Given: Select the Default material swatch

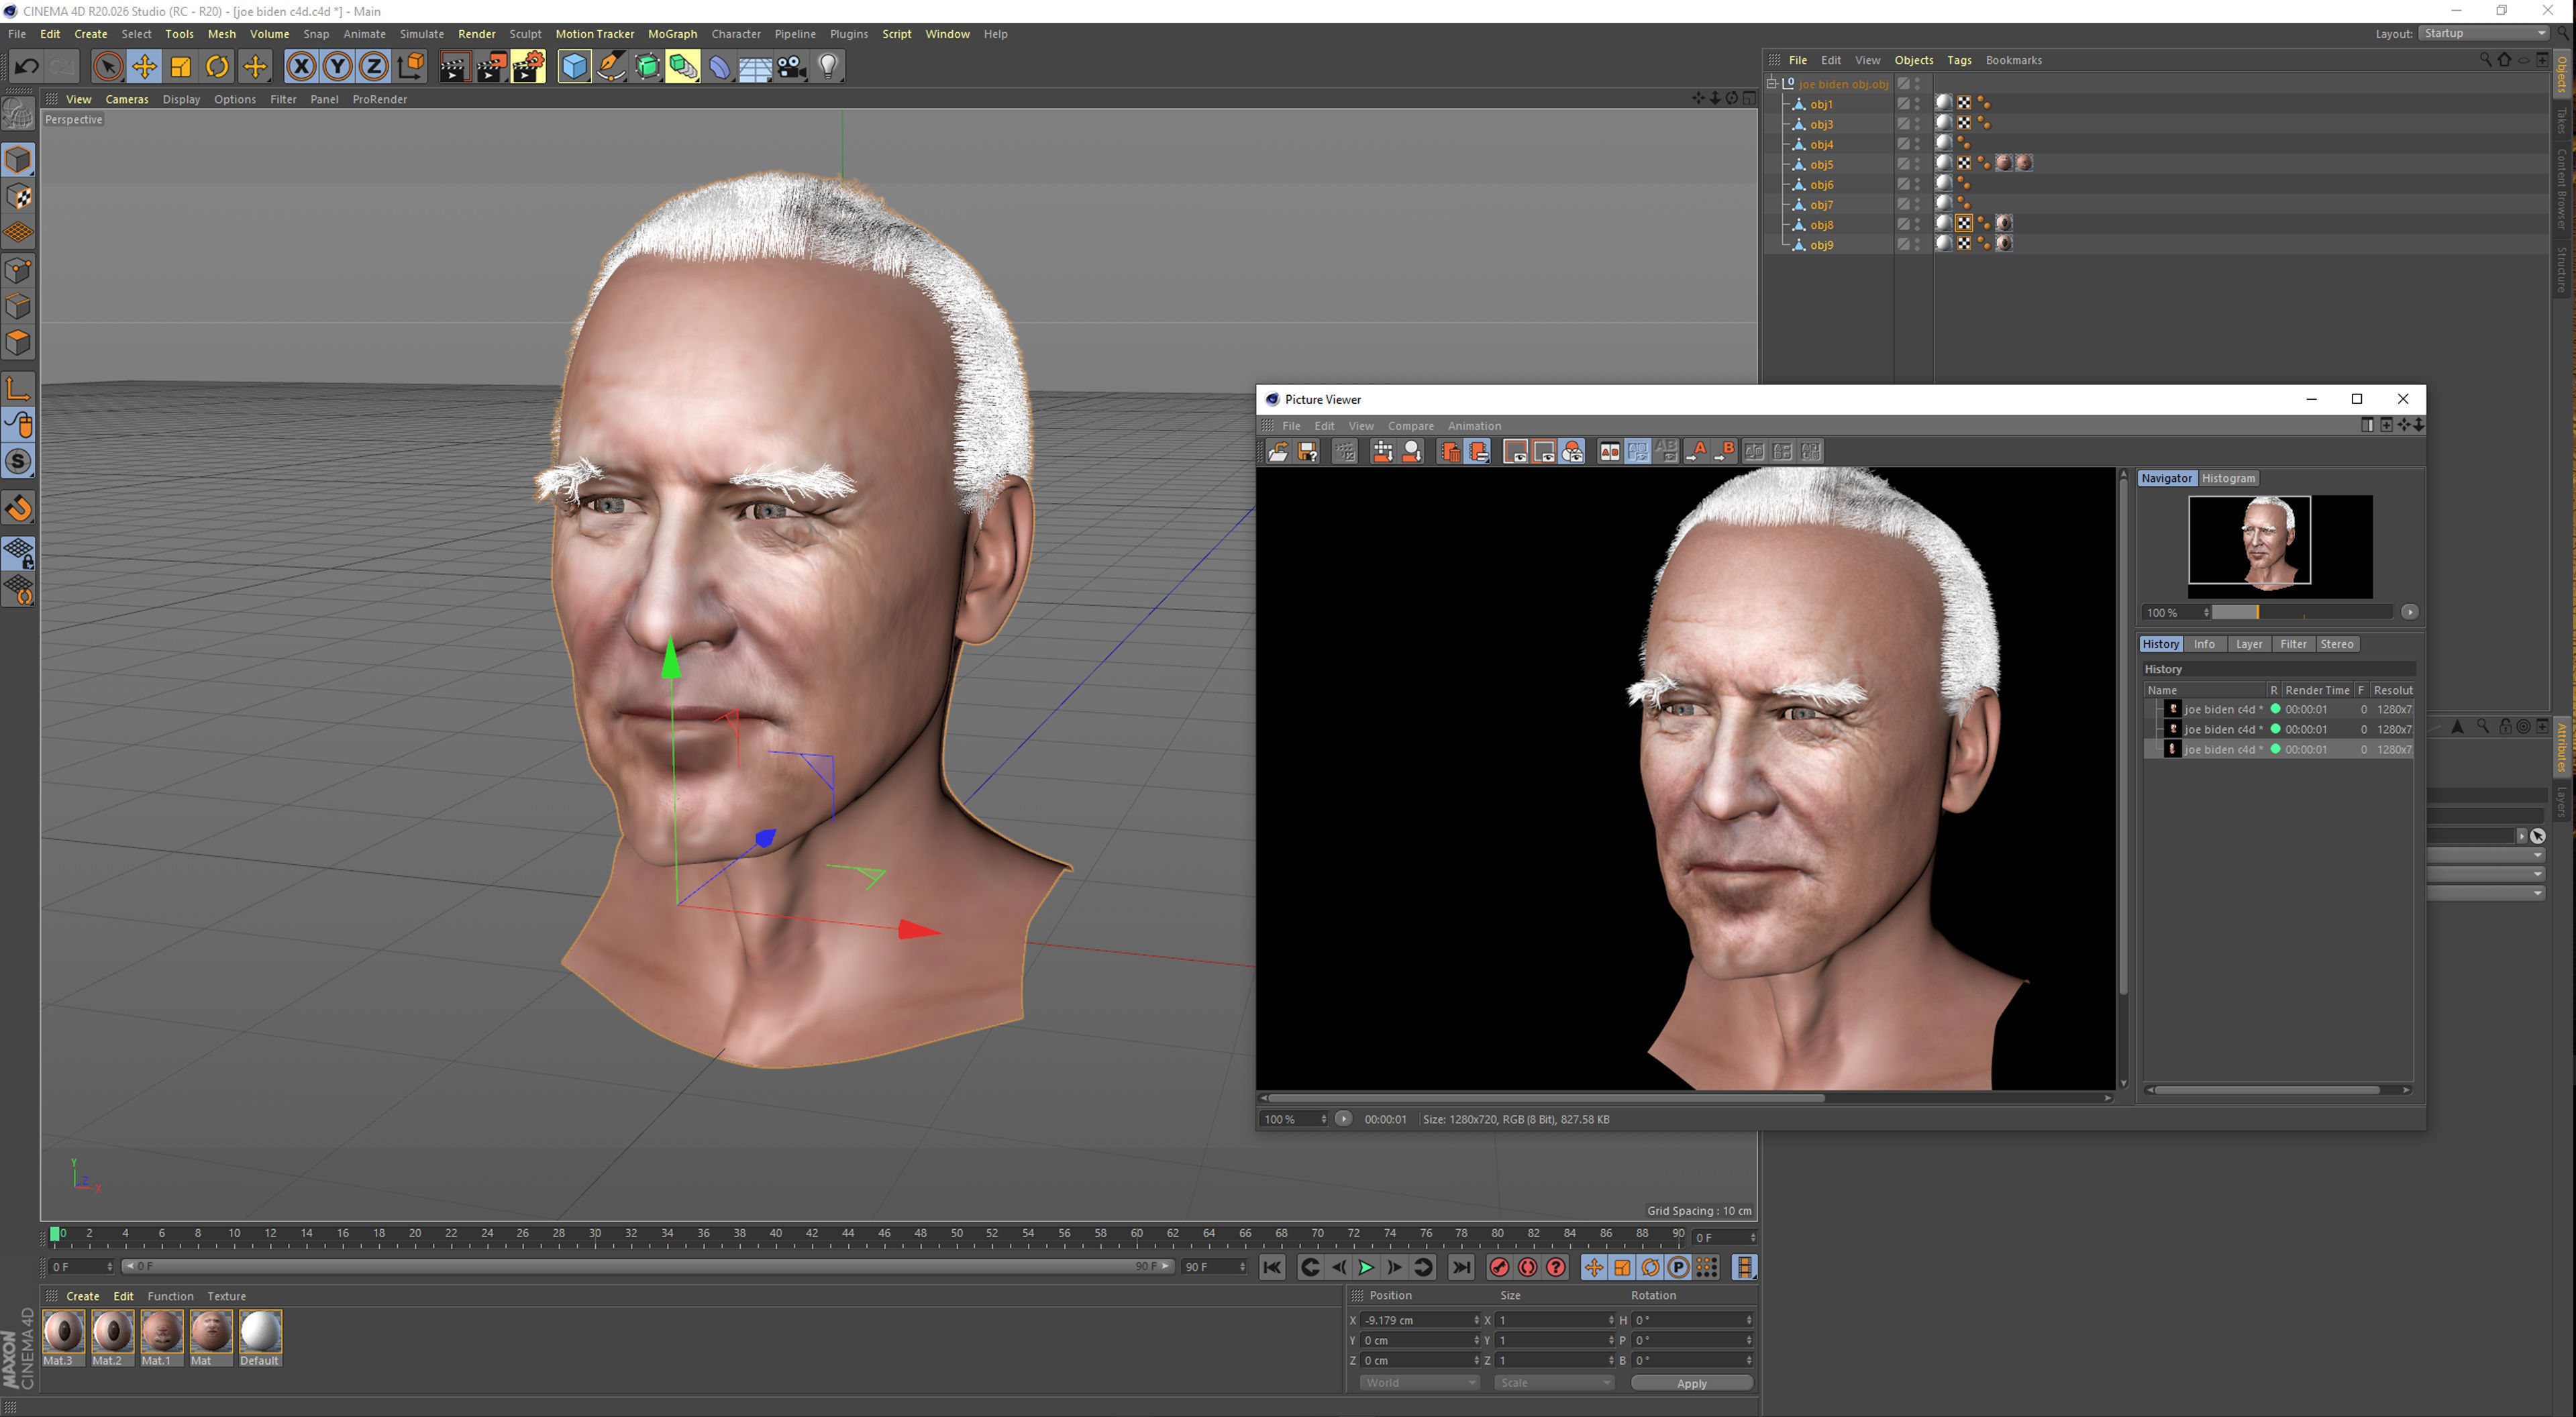Looking at the screenshot, I should 260,1337.
